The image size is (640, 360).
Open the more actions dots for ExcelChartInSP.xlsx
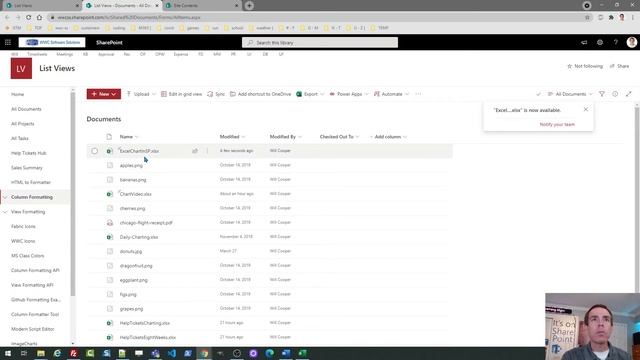(207, 151)
